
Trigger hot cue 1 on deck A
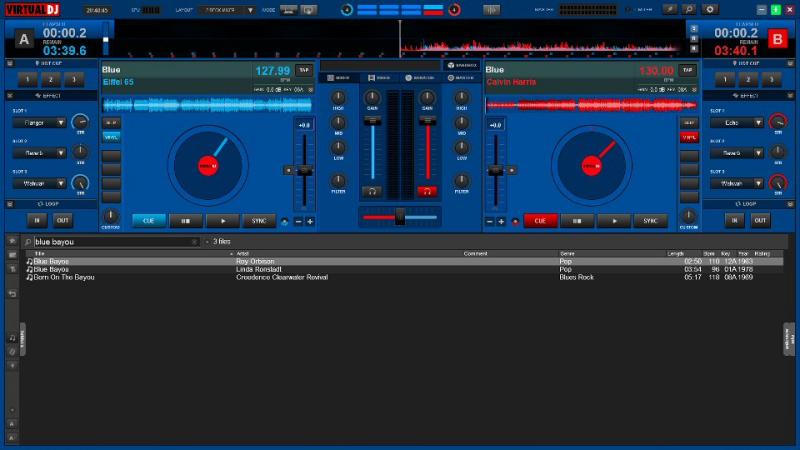pyautogui.click(x=28, y=80)
